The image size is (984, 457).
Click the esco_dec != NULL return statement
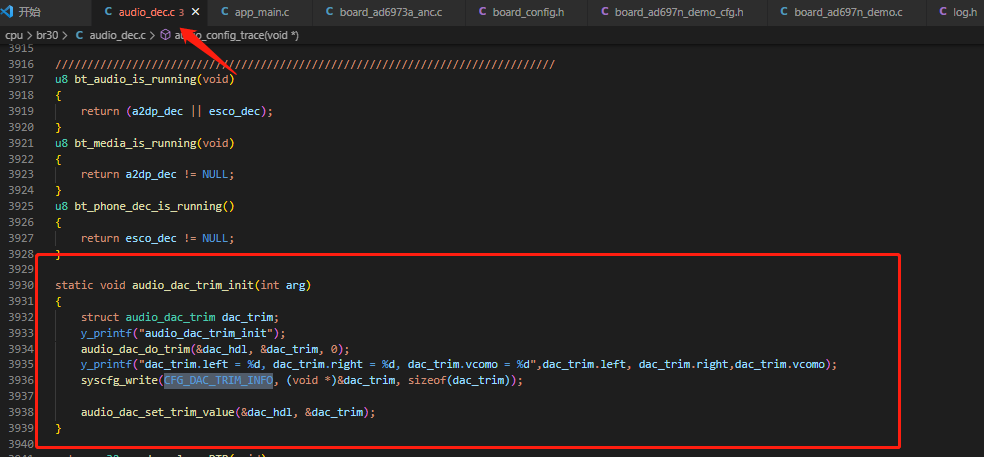[x=158, y=238]
